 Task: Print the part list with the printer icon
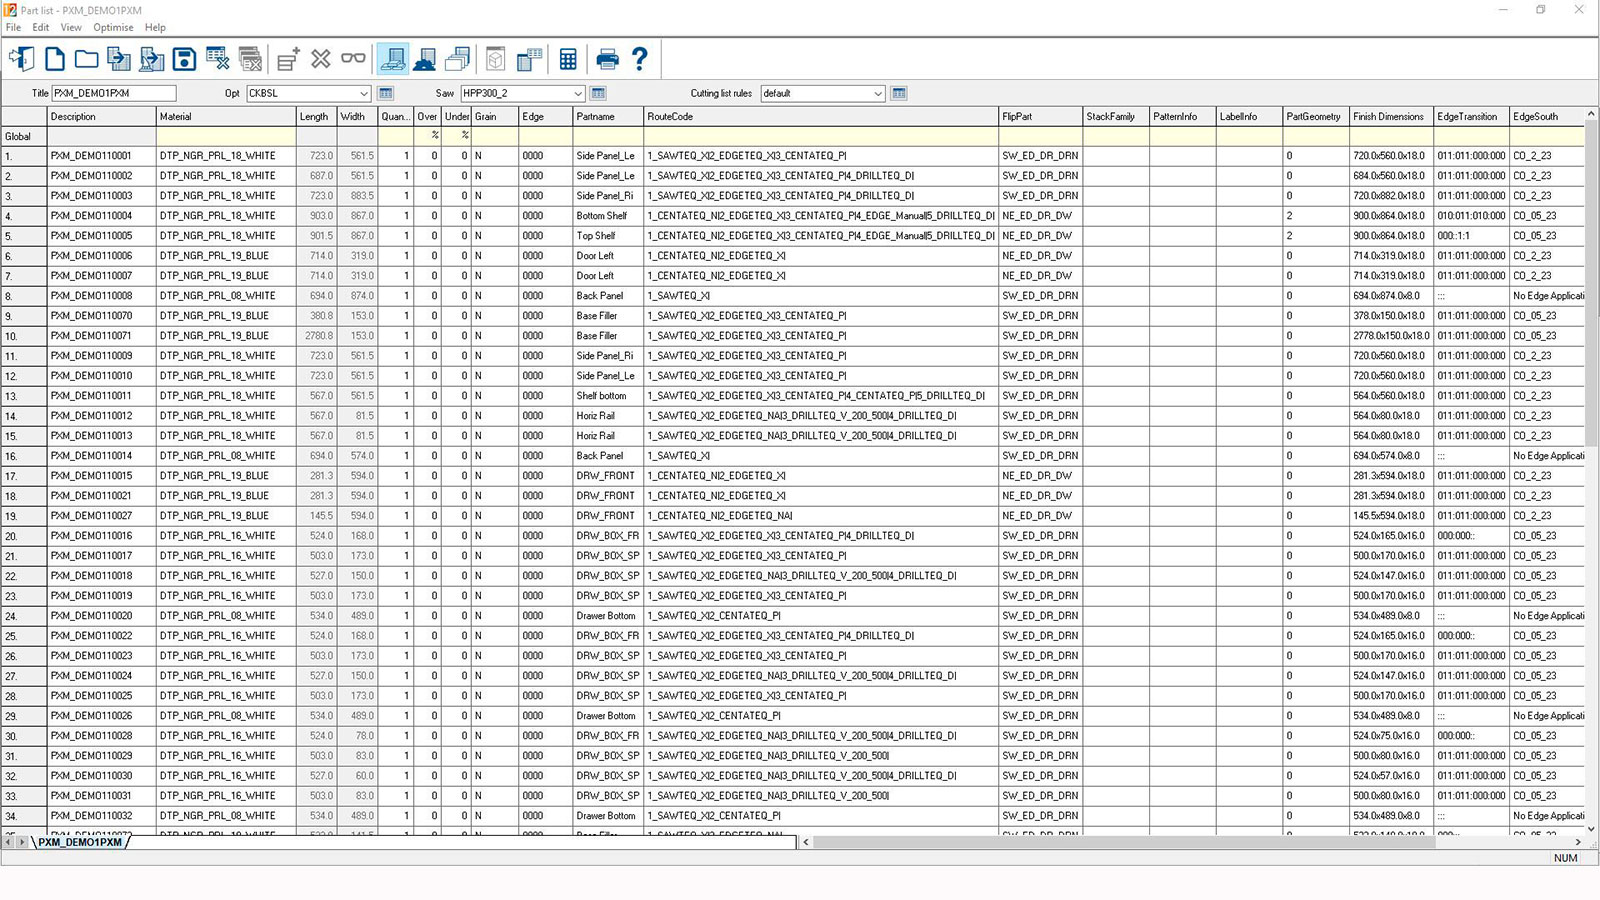607,59
